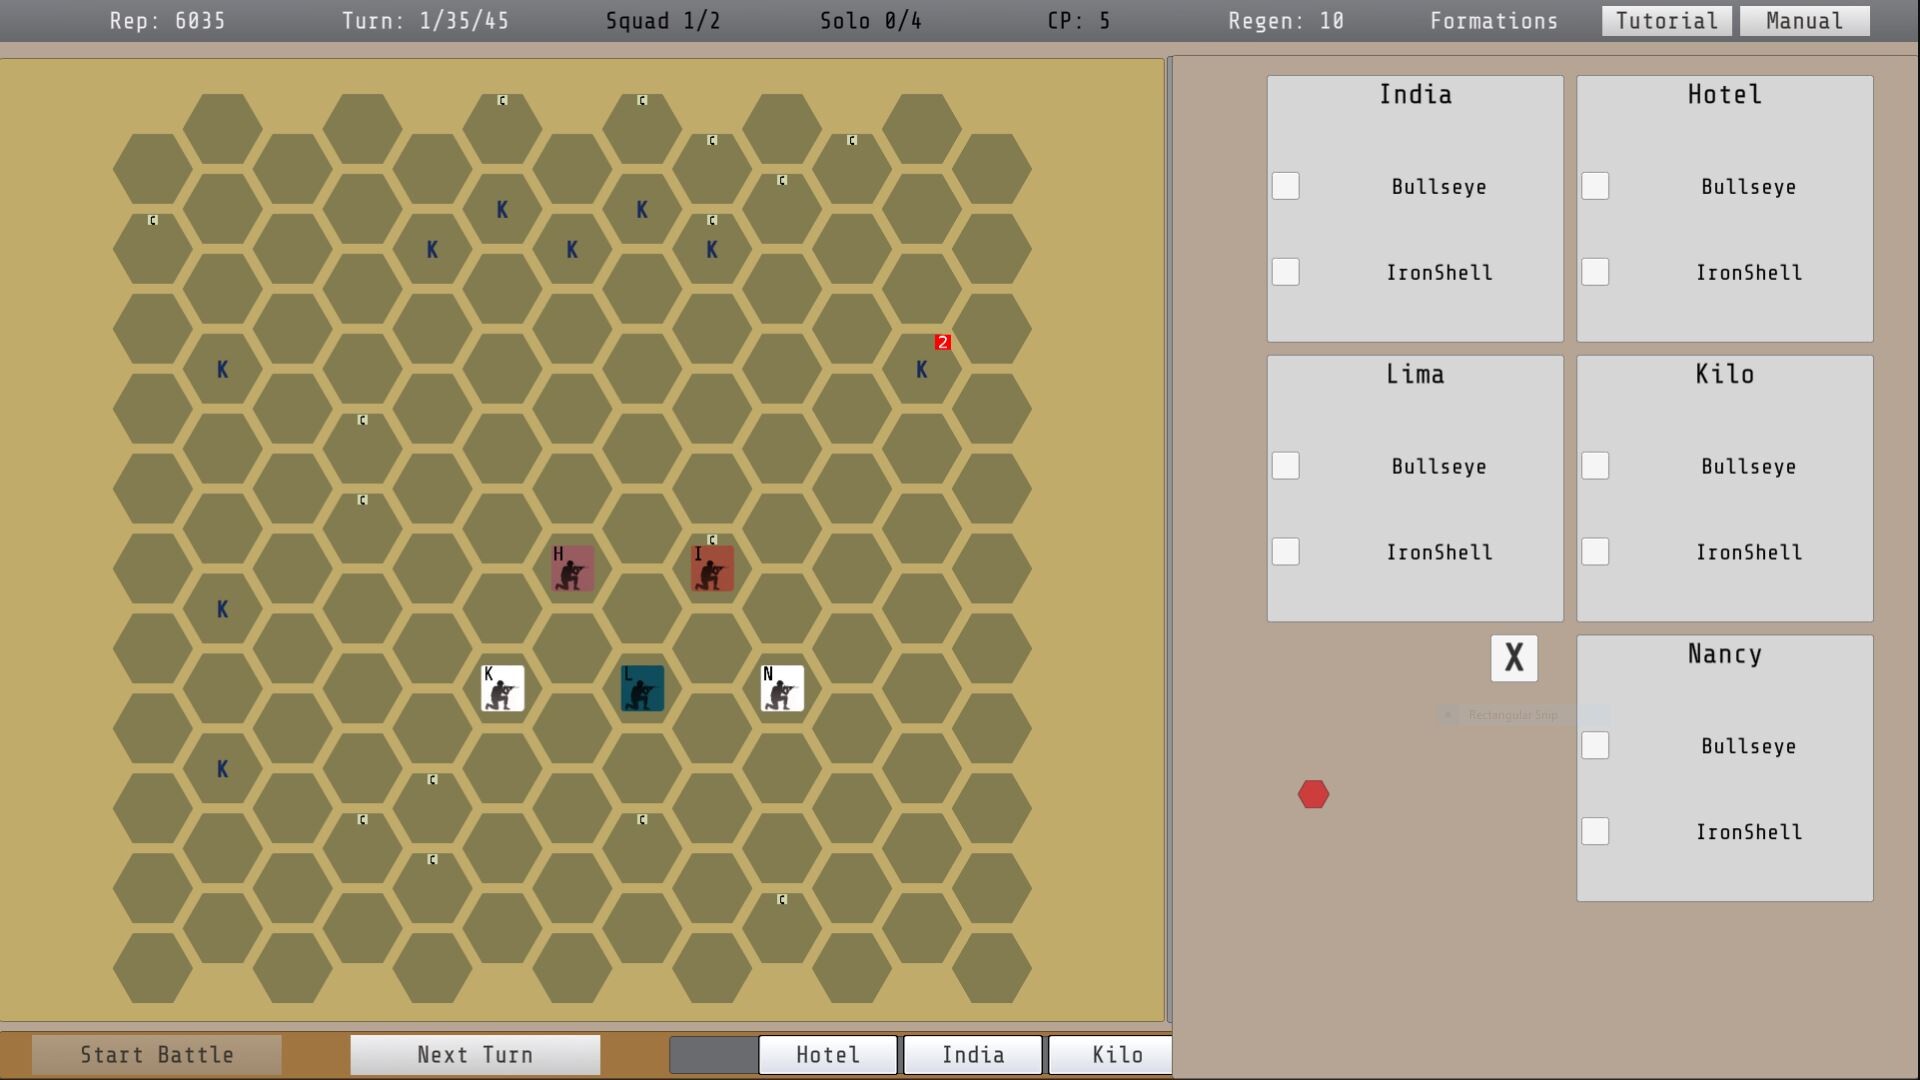Open the Tutorial
This screenshot has width=1920, height=1080.
[x=1666, y=20]
